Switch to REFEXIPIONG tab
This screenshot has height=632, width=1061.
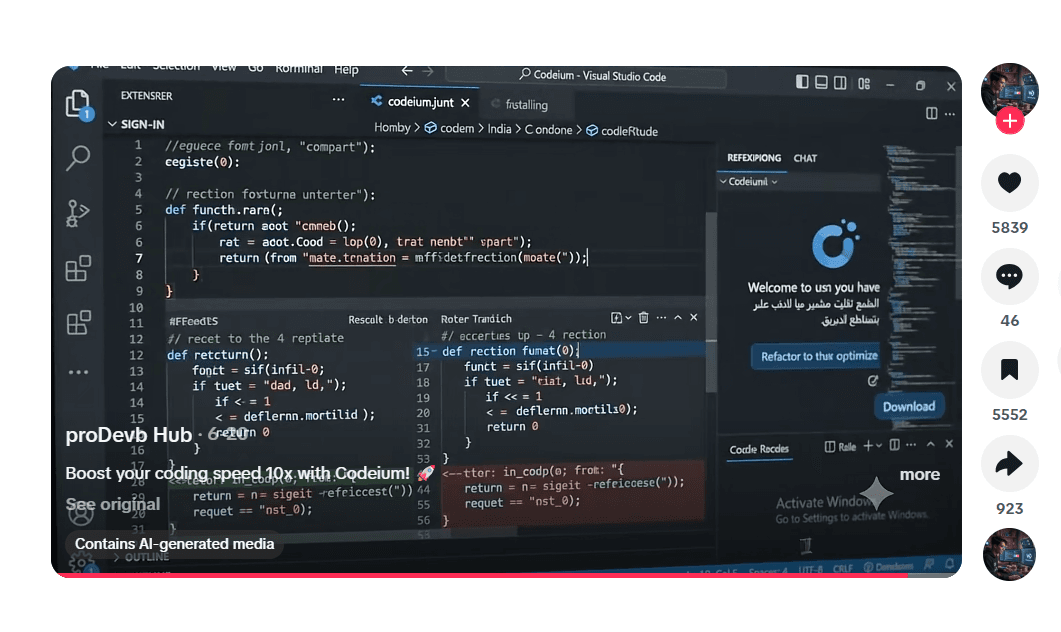tap(754, 158)
